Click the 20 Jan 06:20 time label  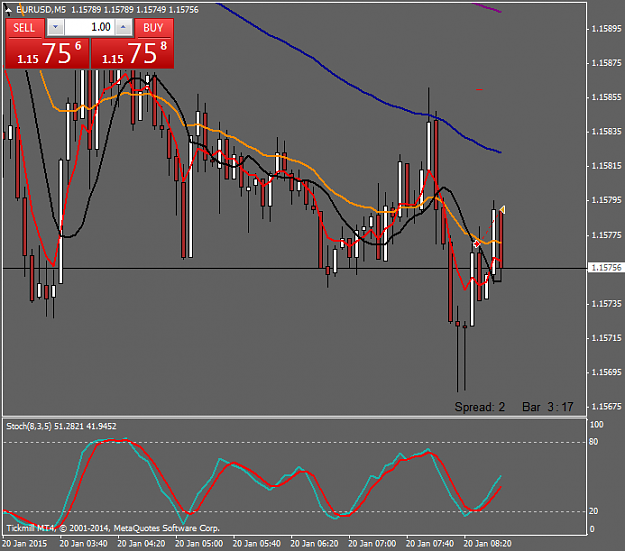coord(314,543)
